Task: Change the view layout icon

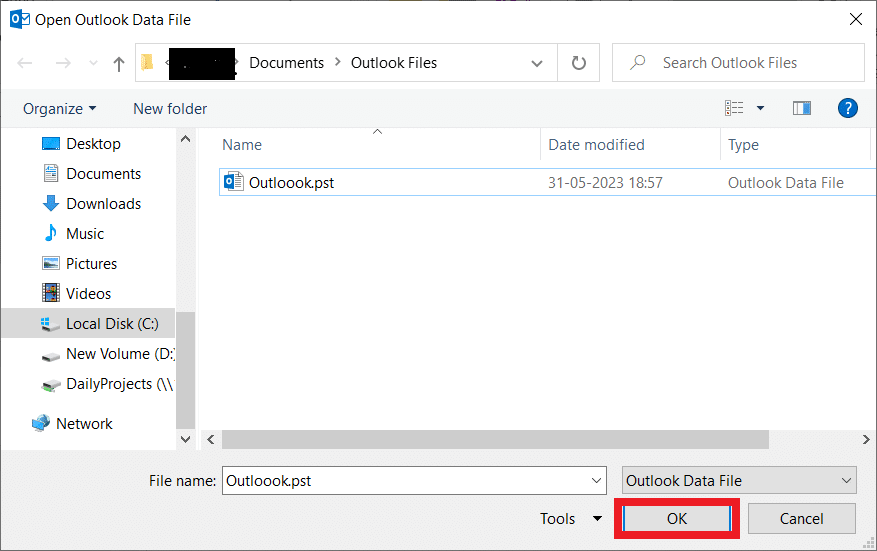Action: 734,108
